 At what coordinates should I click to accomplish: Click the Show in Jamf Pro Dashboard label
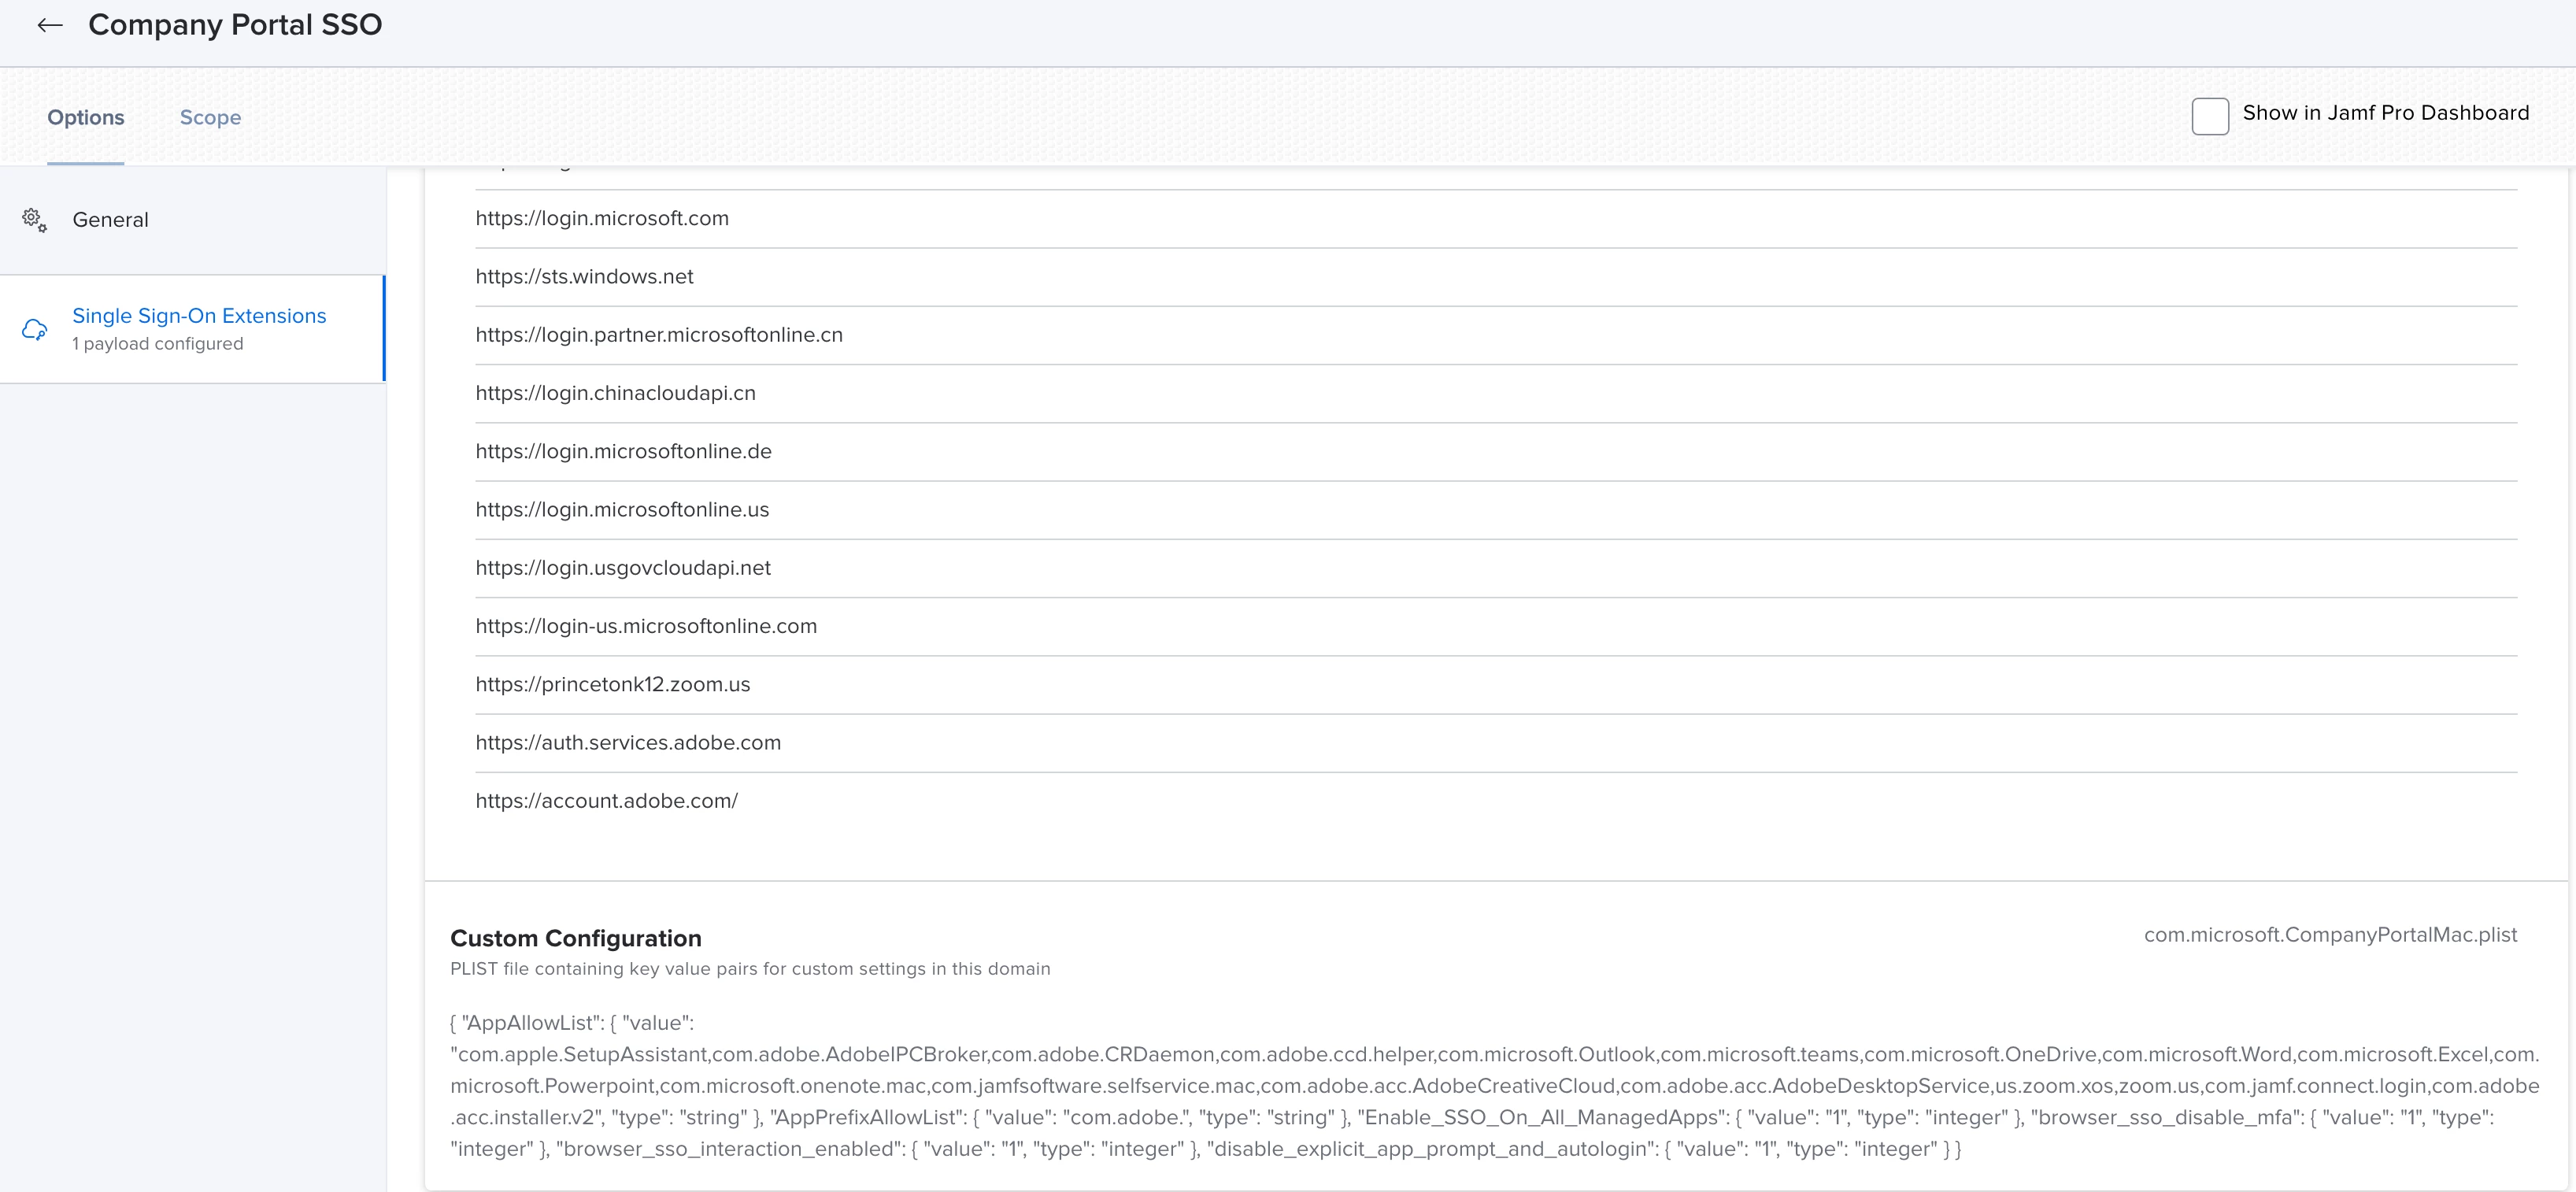click(x=2385, y=113)
